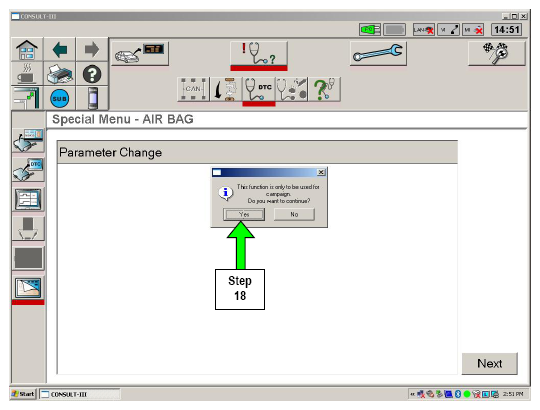Go back with the left arrow
Image resolution: width=540 pixels, height=410 pixels.
click(x=60, y=50)
